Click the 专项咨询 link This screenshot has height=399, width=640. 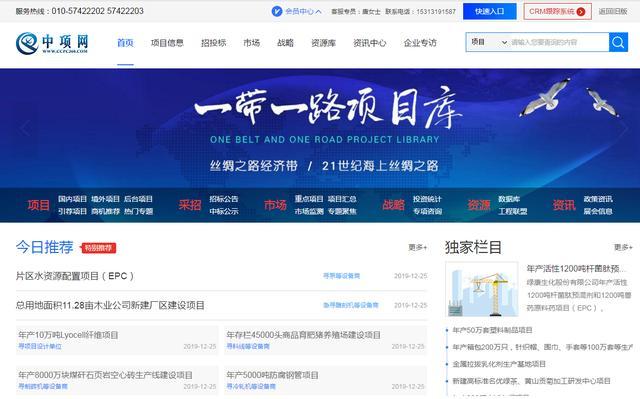[427, 211]
